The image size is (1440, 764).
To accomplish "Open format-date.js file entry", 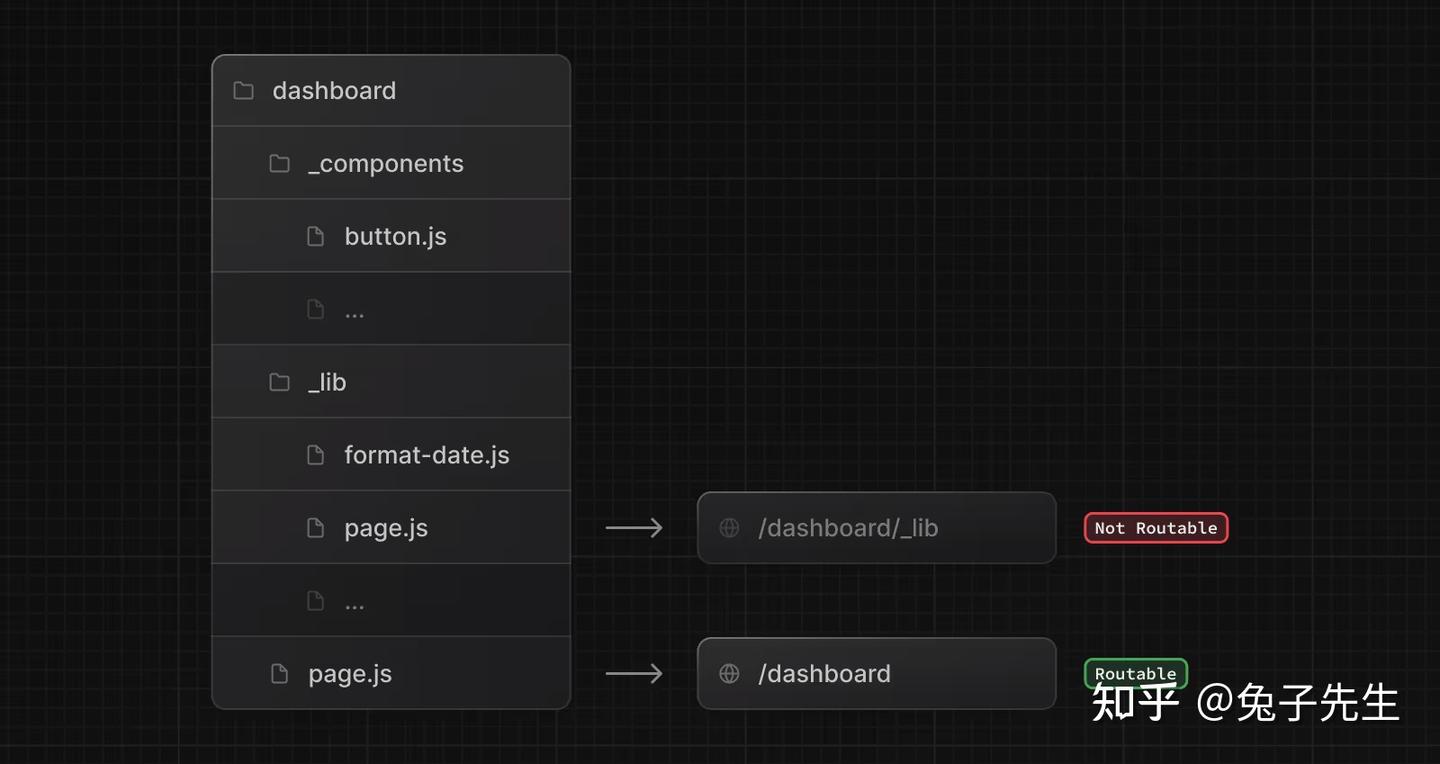I will 427,455.
